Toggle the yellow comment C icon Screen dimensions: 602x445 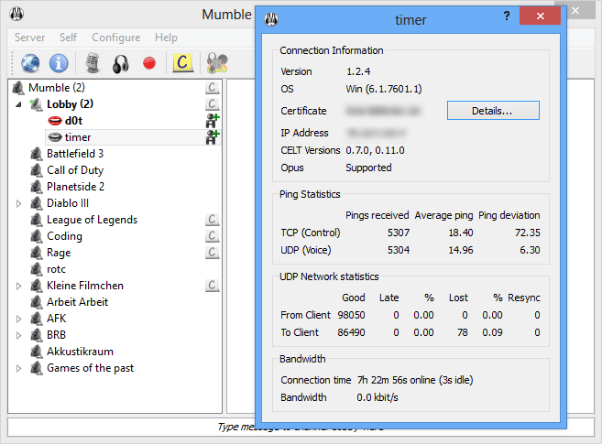tap(182, 63)
